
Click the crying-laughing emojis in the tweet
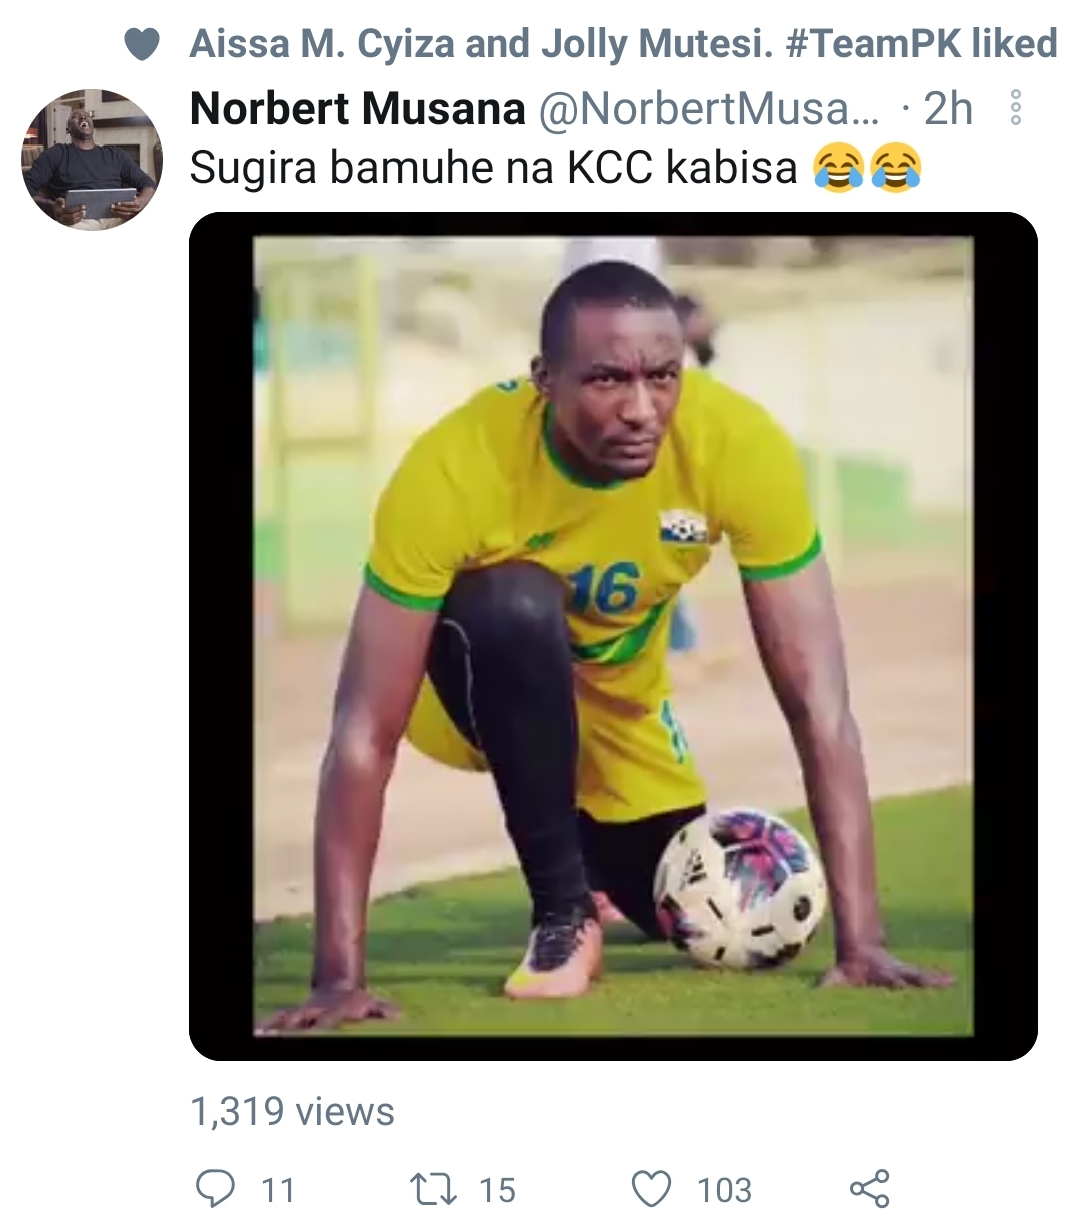pyautogui.click(x=867, y=168)
